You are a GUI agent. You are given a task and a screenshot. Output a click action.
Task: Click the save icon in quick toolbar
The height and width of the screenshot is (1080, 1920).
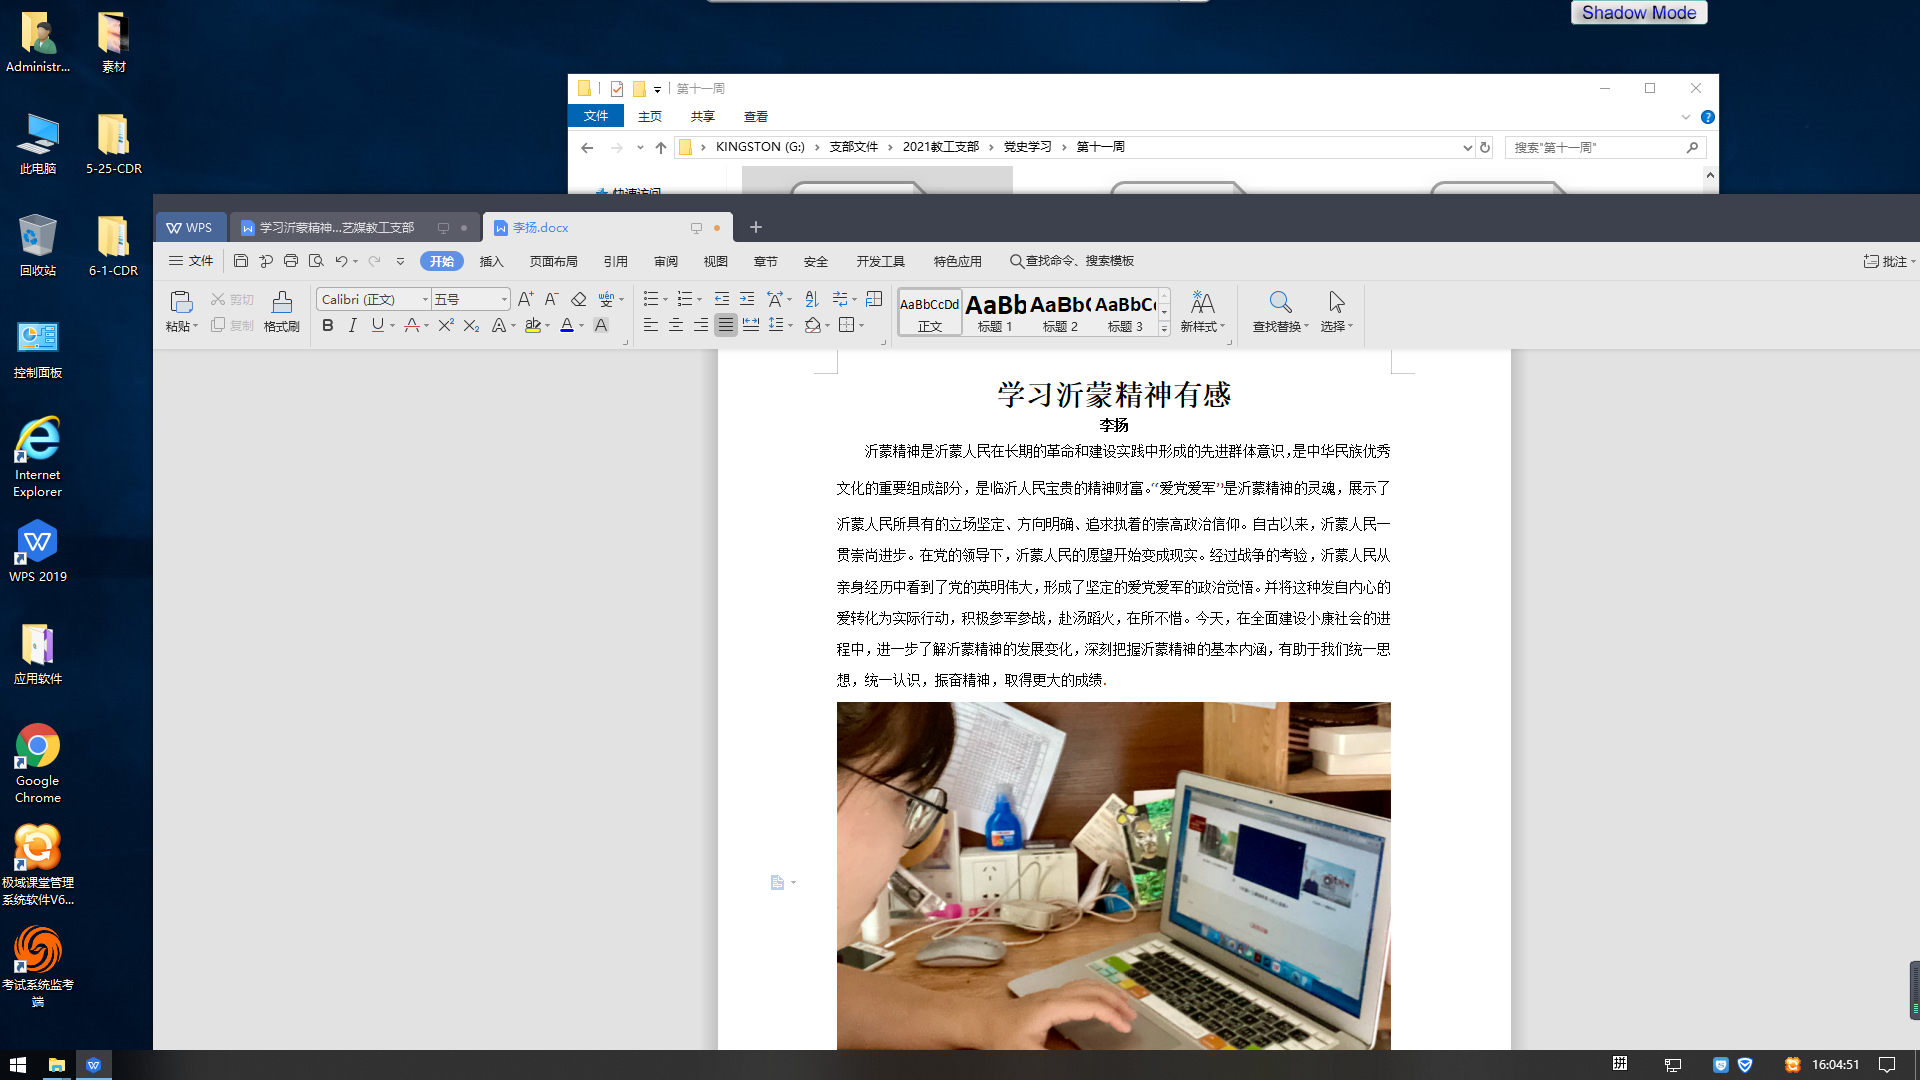coord(240,261)
